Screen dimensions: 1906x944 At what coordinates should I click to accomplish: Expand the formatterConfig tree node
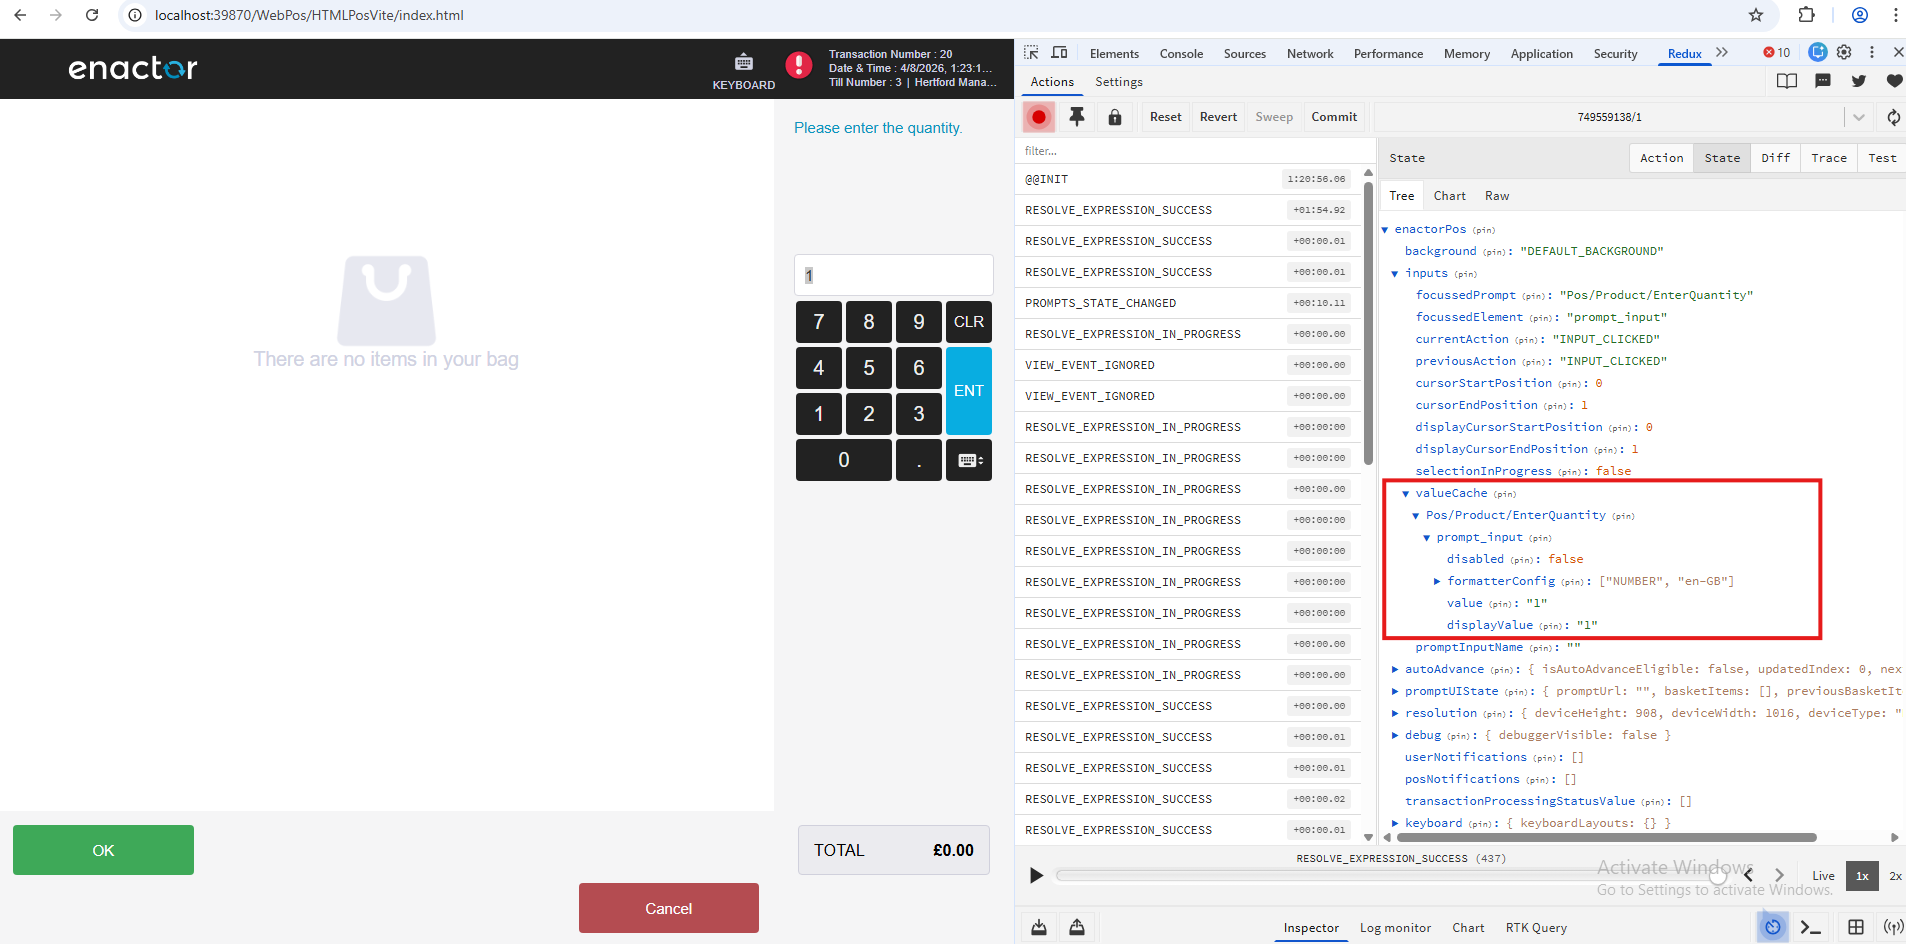[1437, 582]
